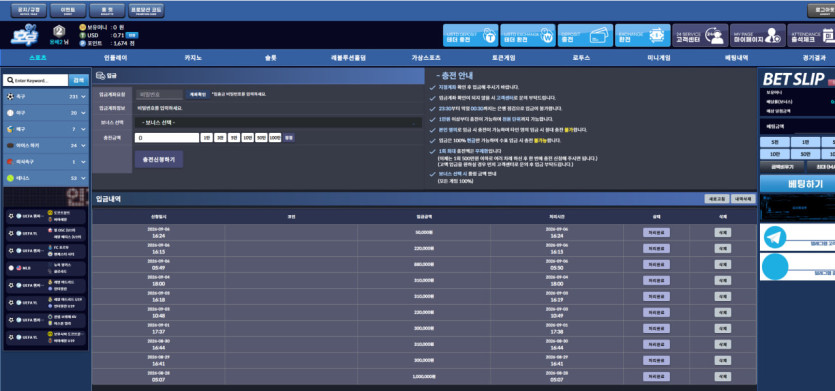835x391 pixels.
Task: Select the MLS match row in the sidebar
Action: coord(45,268)
